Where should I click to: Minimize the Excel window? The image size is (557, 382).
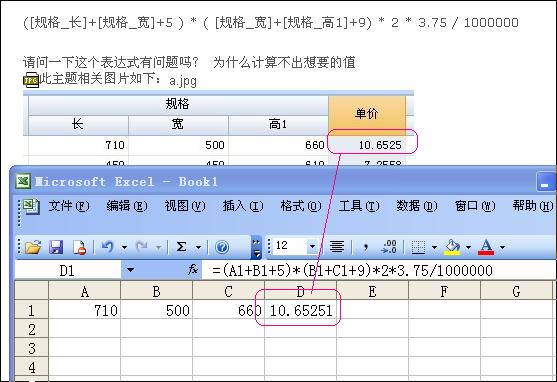(x=544, y=182)
